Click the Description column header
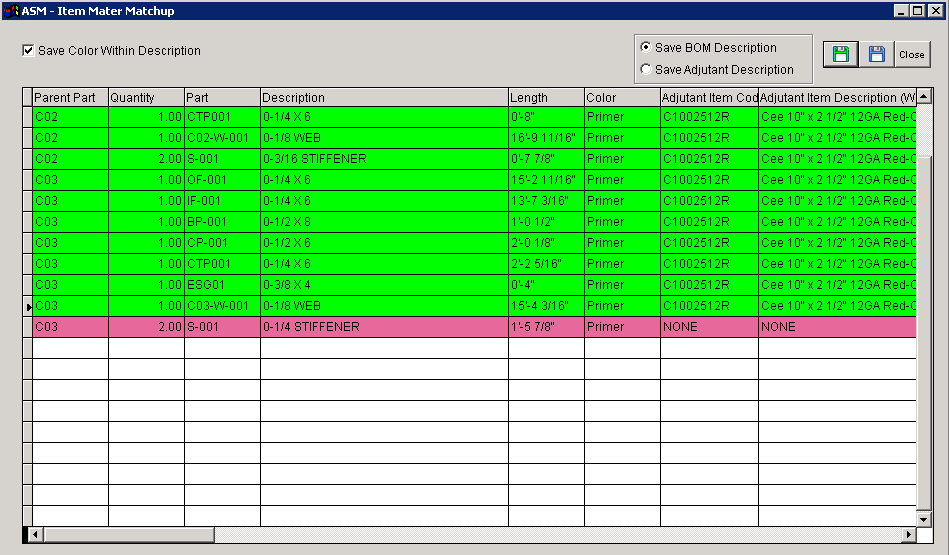Image resolution: width=949 pixels, height=555 pixels. [x=384, y=98]
